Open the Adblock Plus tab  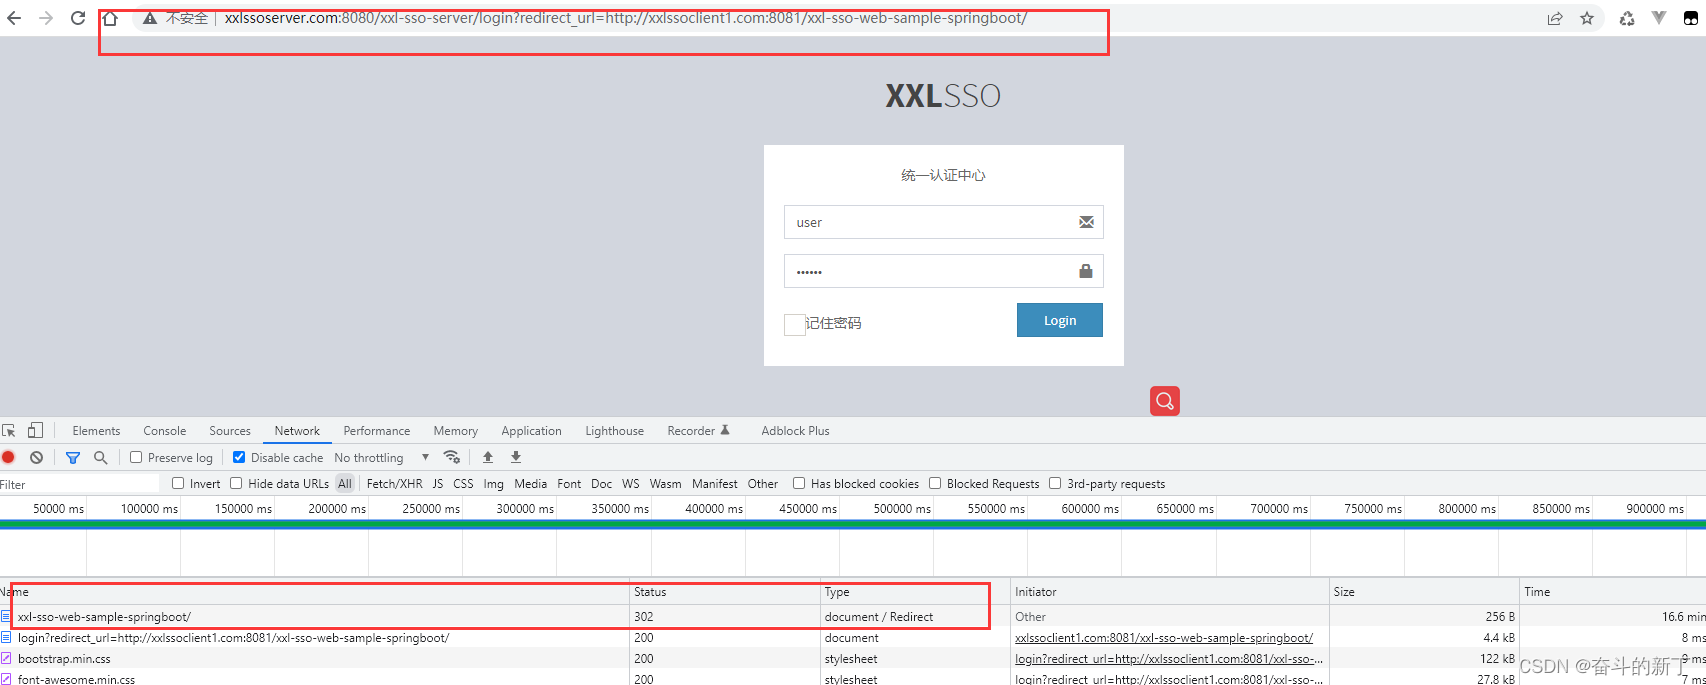795,431
